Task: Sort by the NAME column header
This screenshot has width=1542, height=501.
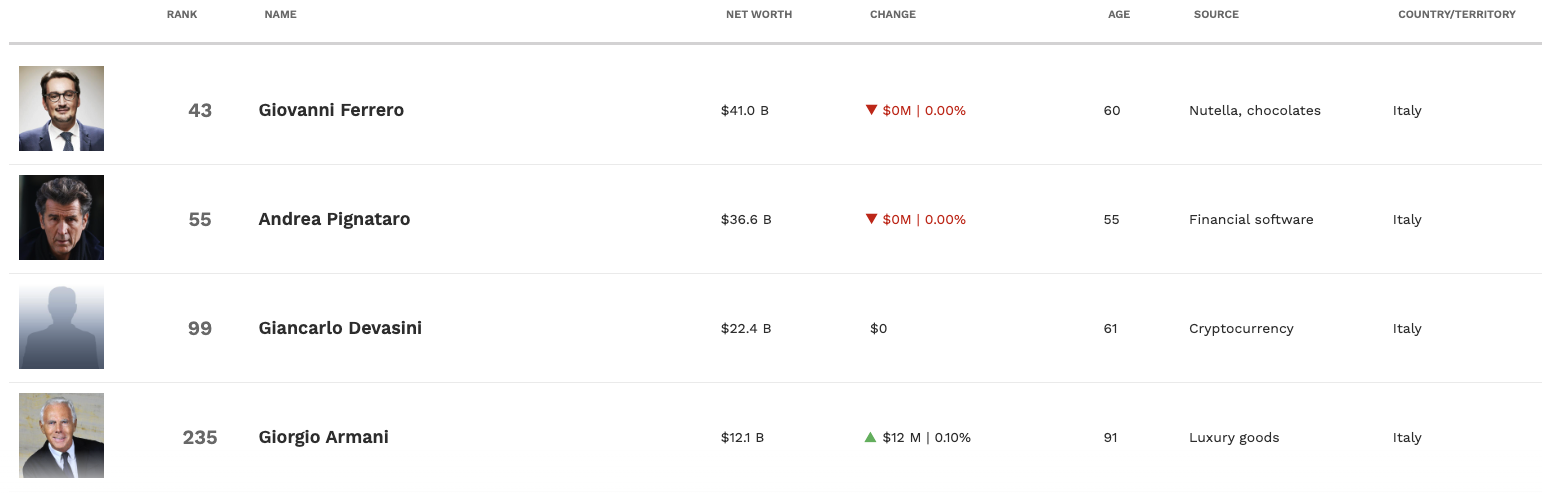Action: pyautogui.click(x=280, y=15)
